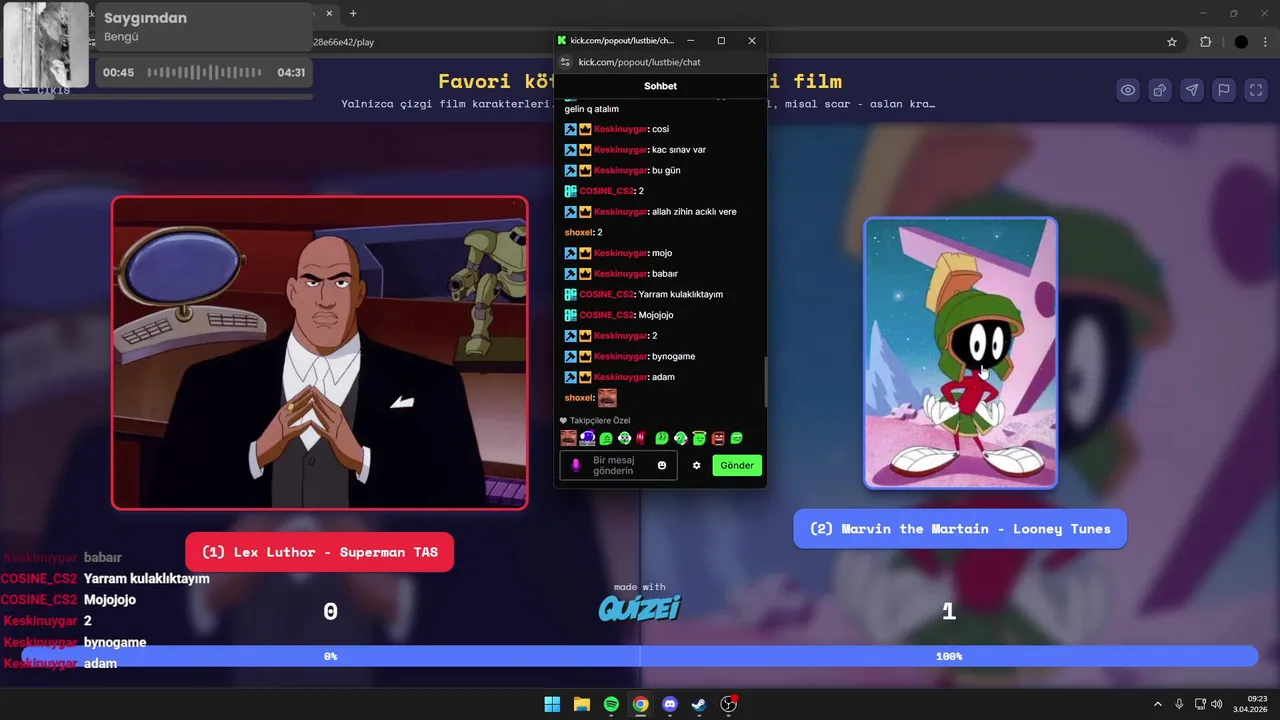Click the flag report icon in Quizei toolbar
The width and height of the screenshot is (1280, 720).
tap(1224, 90)
